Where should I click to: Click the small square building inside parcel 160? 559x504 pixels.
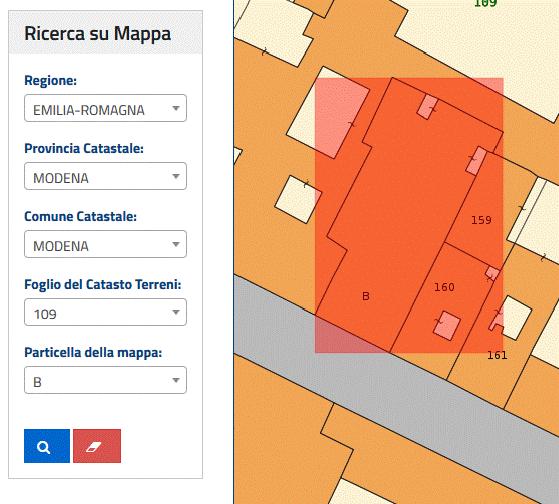point(447,325)
